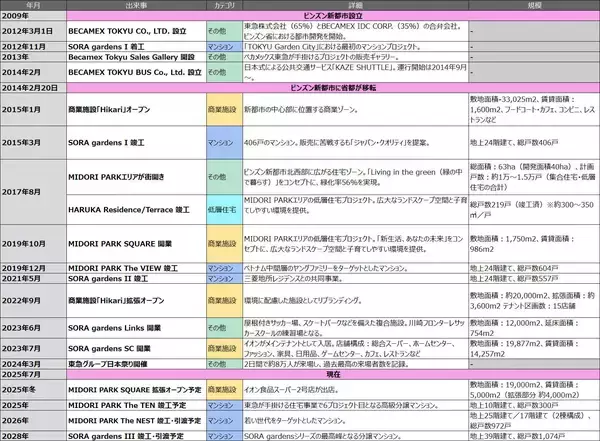The width and height of the screenshot is (600, 441).
Task: Select Becamex Tokyu Sales Gallery 開設 cell
Action: tap(137, 58)
